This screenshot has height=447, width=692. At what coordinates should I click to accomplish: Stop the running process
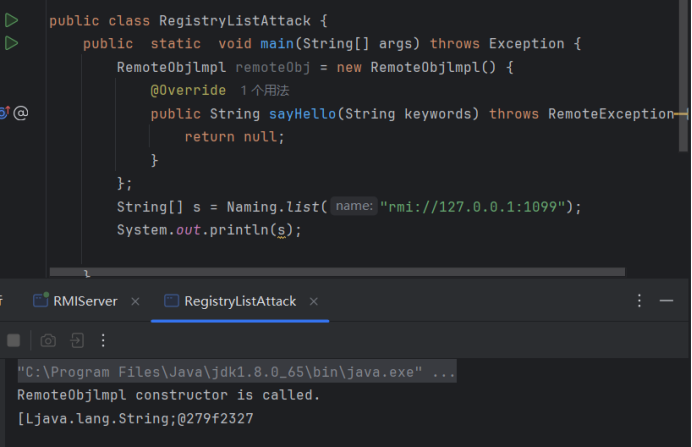(x=13, y=341)
